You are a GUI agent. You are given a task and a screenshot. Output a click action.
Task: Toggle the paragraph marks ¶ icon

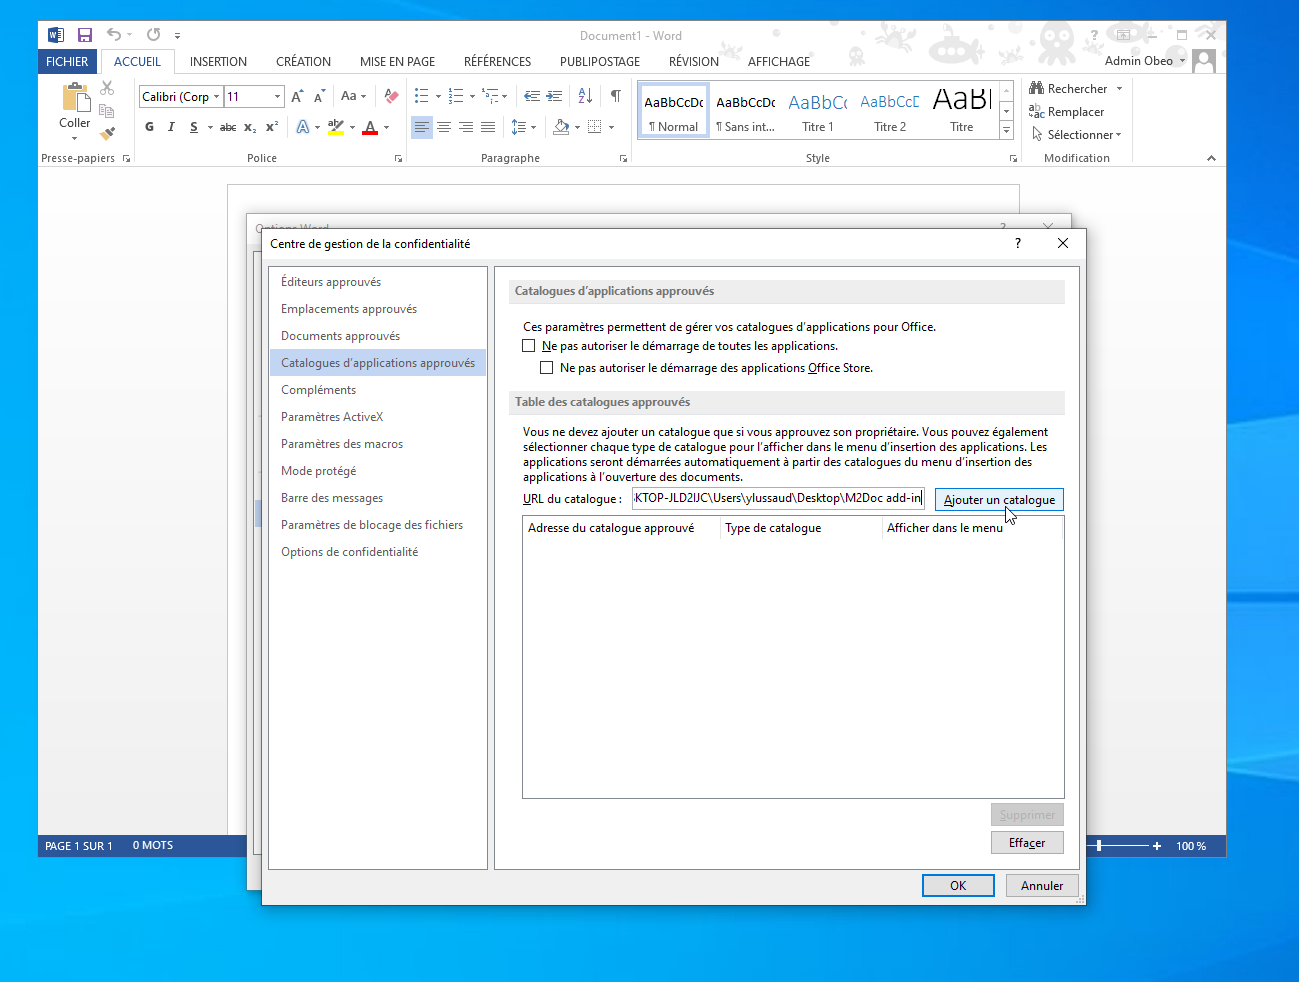[x=616, y=97]
